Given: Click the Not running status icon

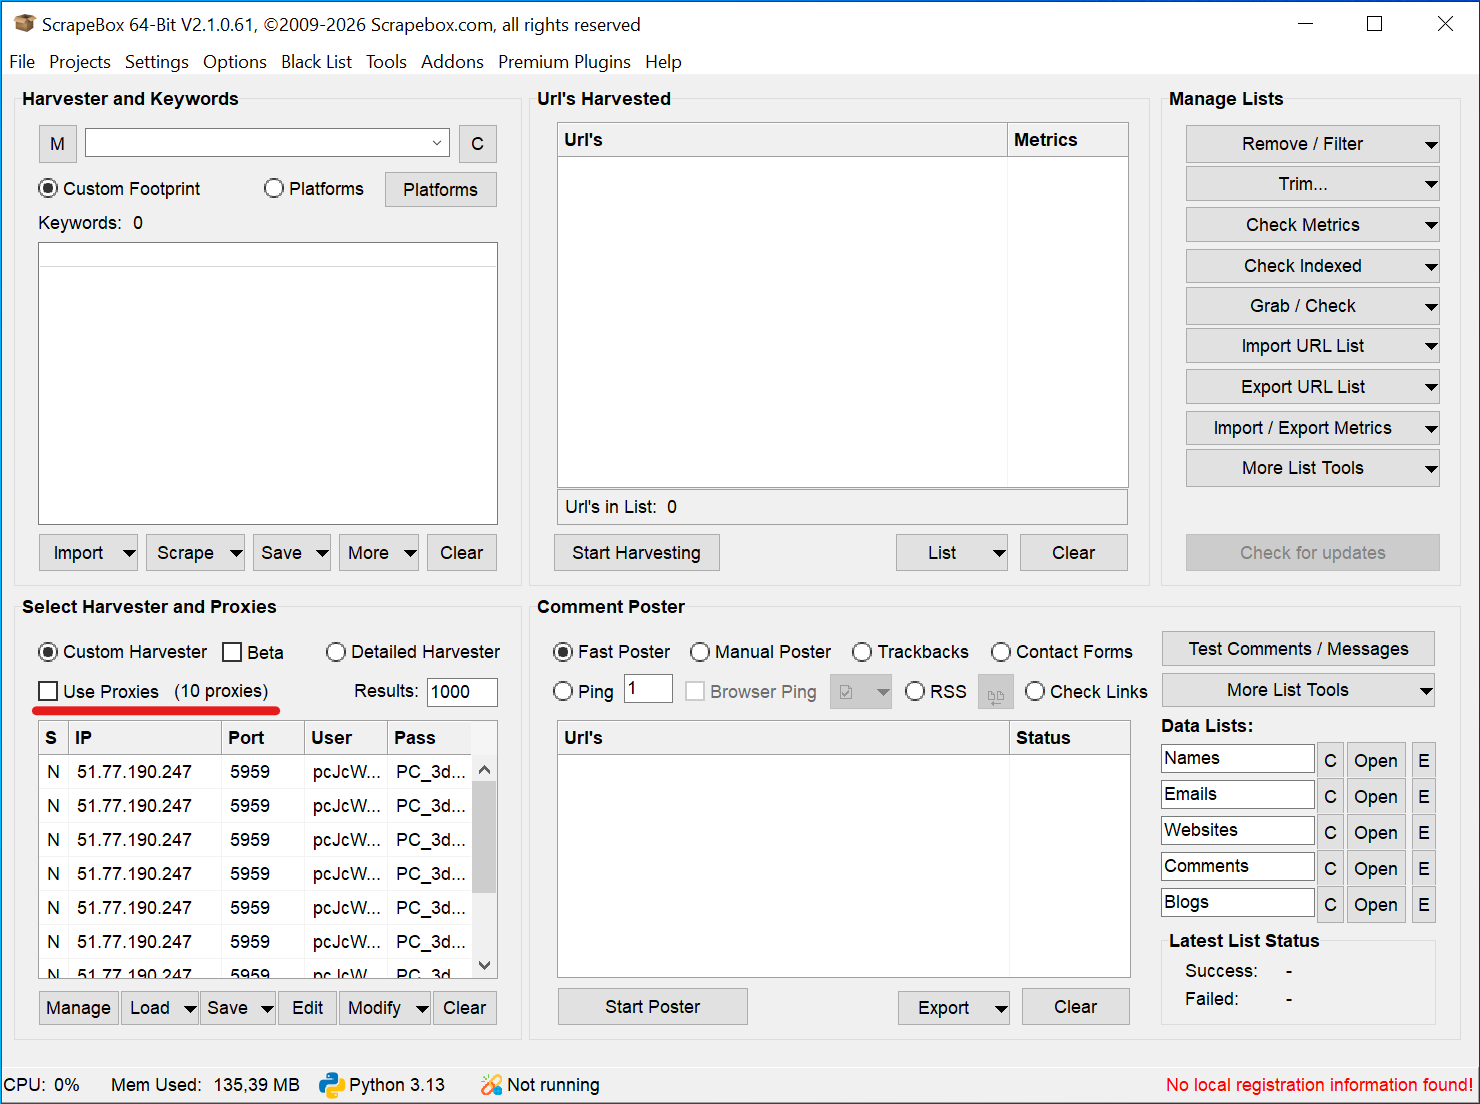Looking at the screenshot, I should point(491,1085).
